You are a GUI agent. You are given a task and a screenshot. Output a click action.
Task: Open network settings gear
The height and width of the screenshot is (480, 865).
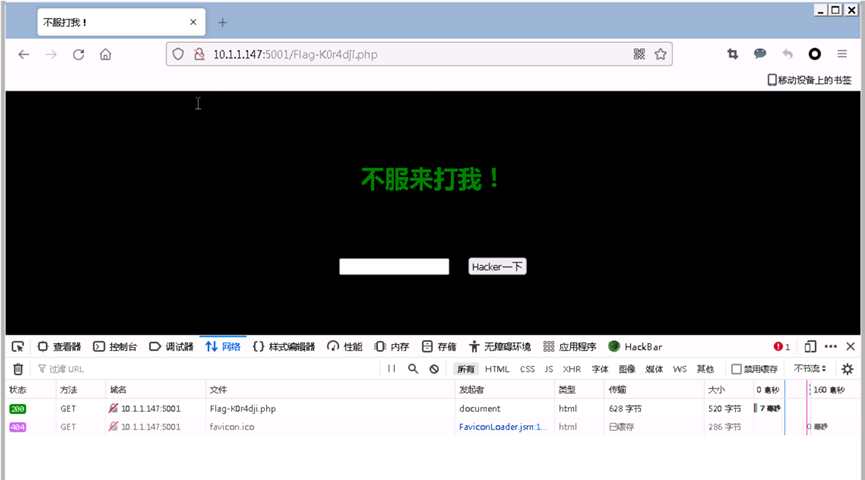[x=847, y=369]
